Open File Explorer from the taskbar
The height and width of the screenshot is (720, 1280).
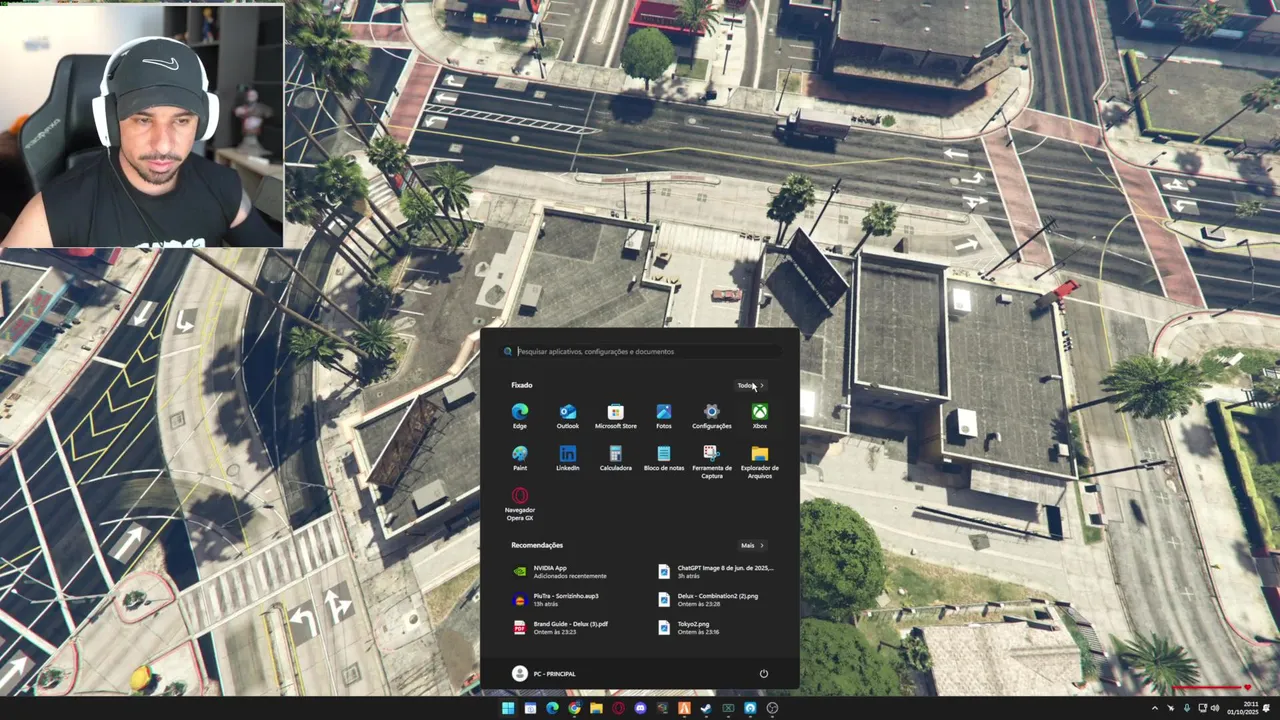[597, 708]
